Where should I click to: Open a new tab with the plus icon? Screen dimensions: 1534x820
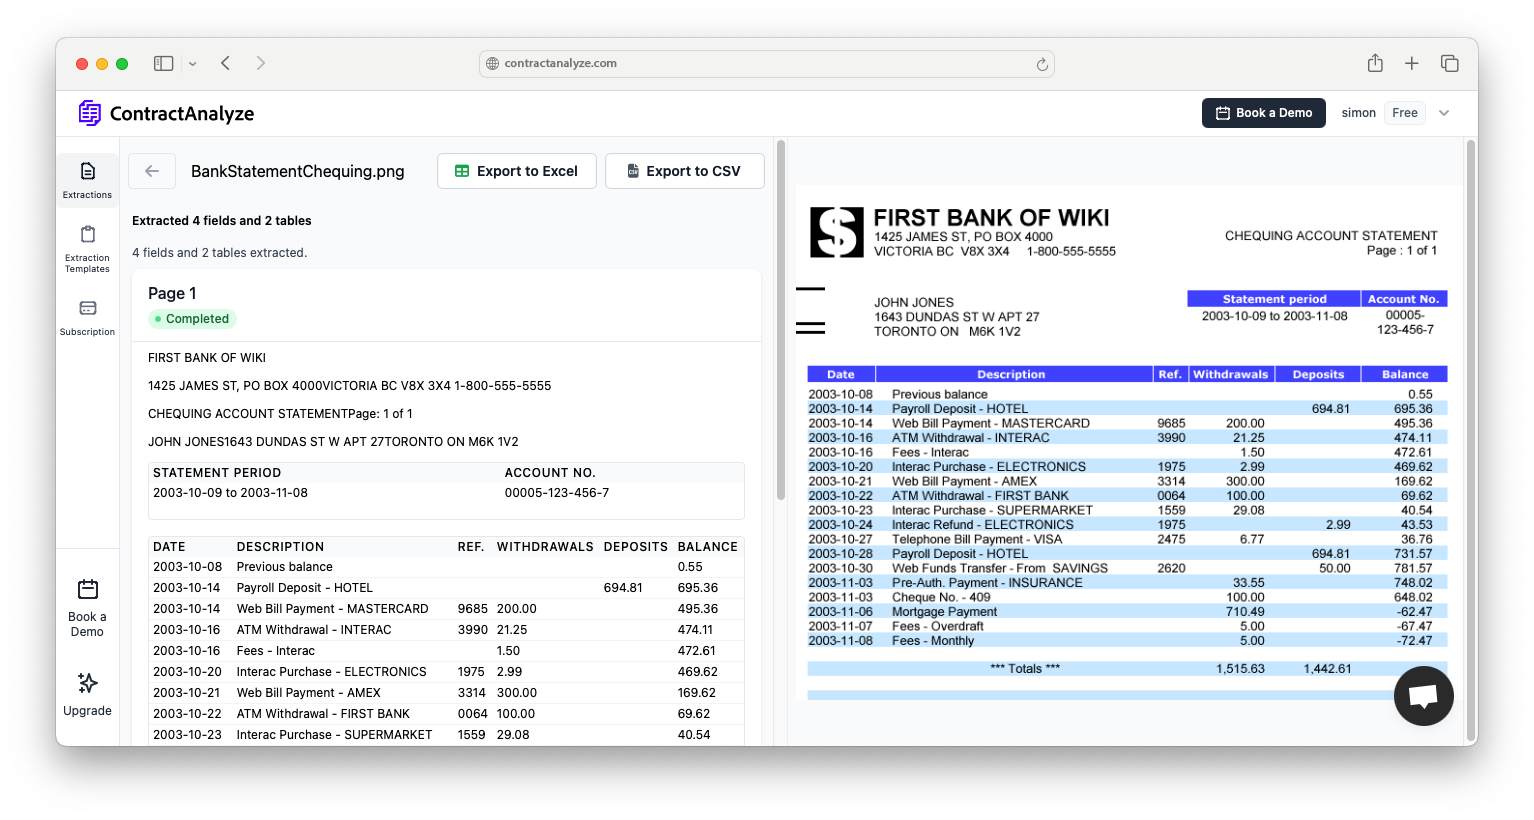(x=1412, y=62)
